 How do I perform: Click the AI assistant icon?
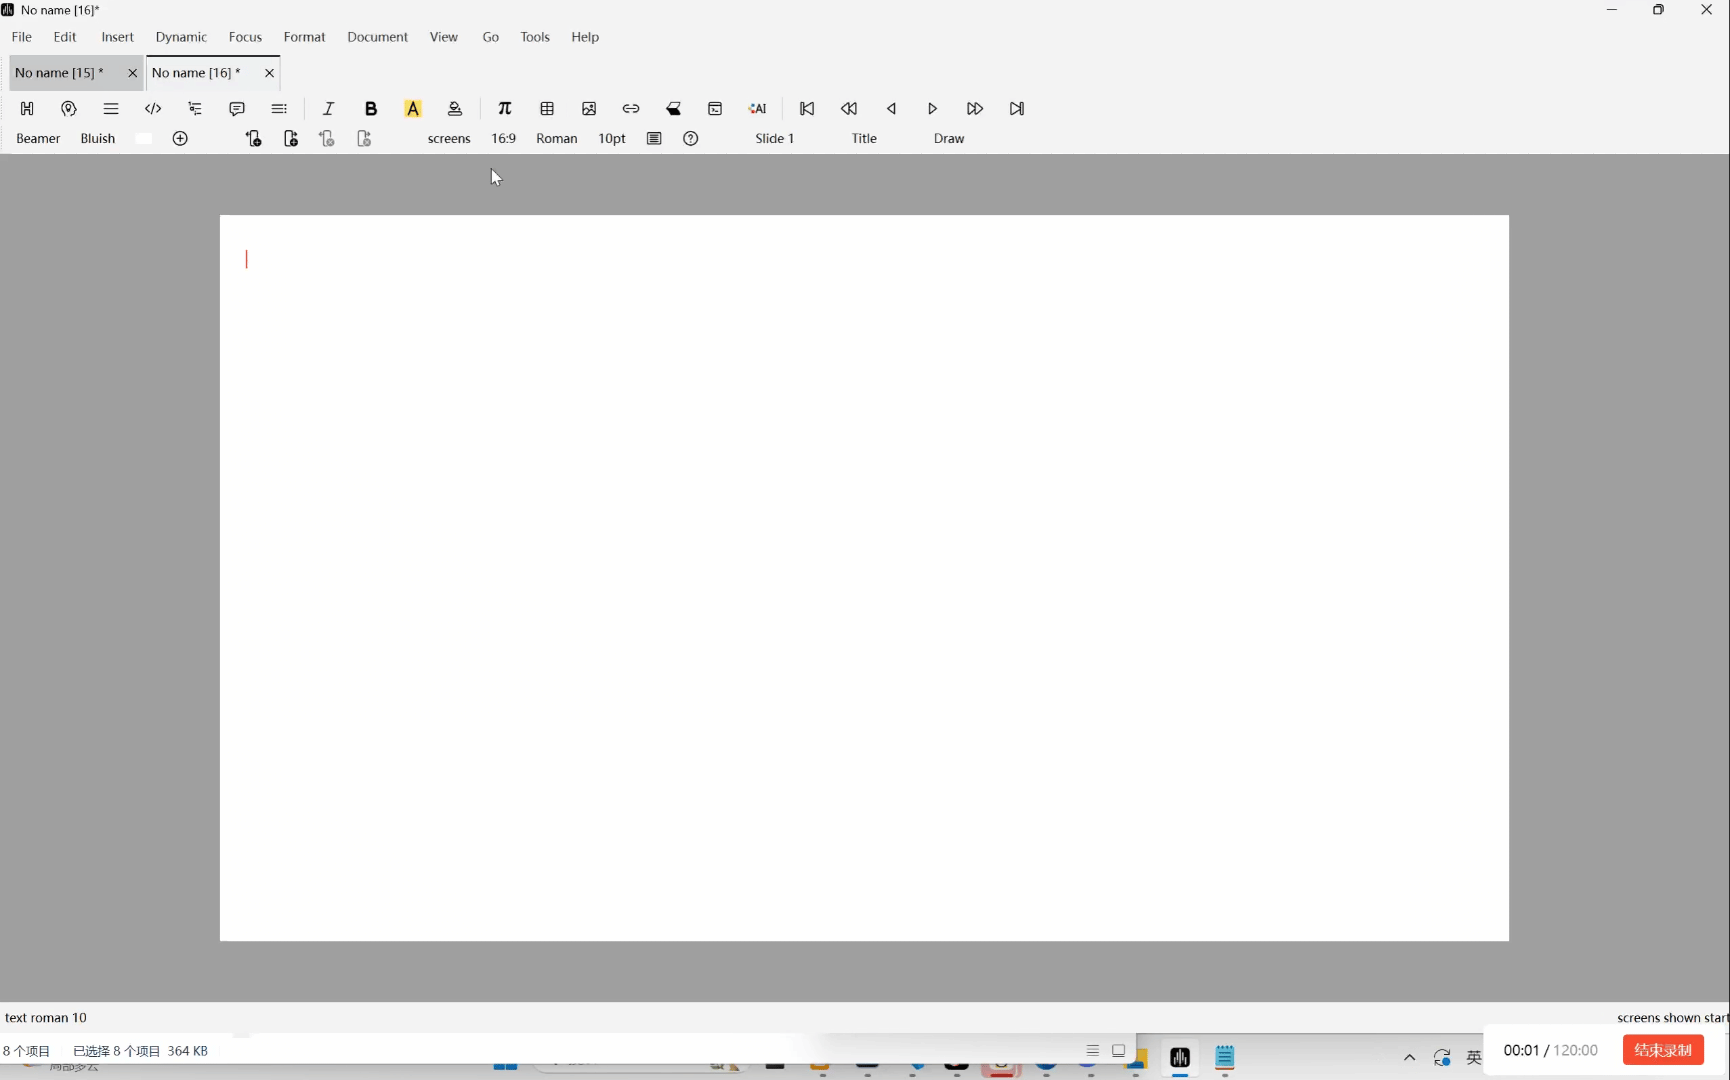tap(758, 109)
